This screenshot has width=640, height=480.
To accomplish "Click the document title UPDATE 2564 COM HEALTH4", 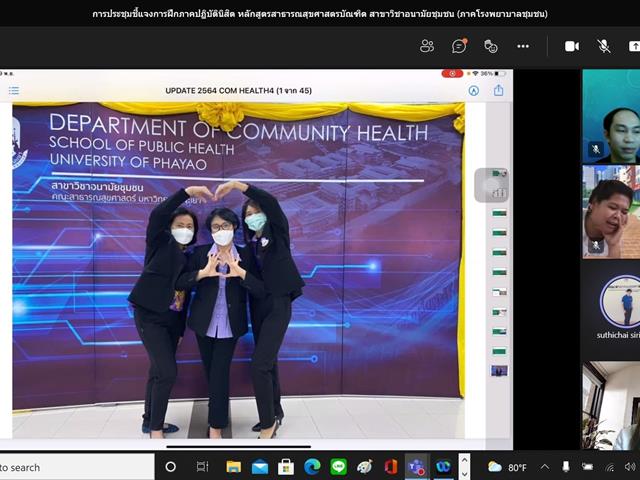I will (238, 91).
